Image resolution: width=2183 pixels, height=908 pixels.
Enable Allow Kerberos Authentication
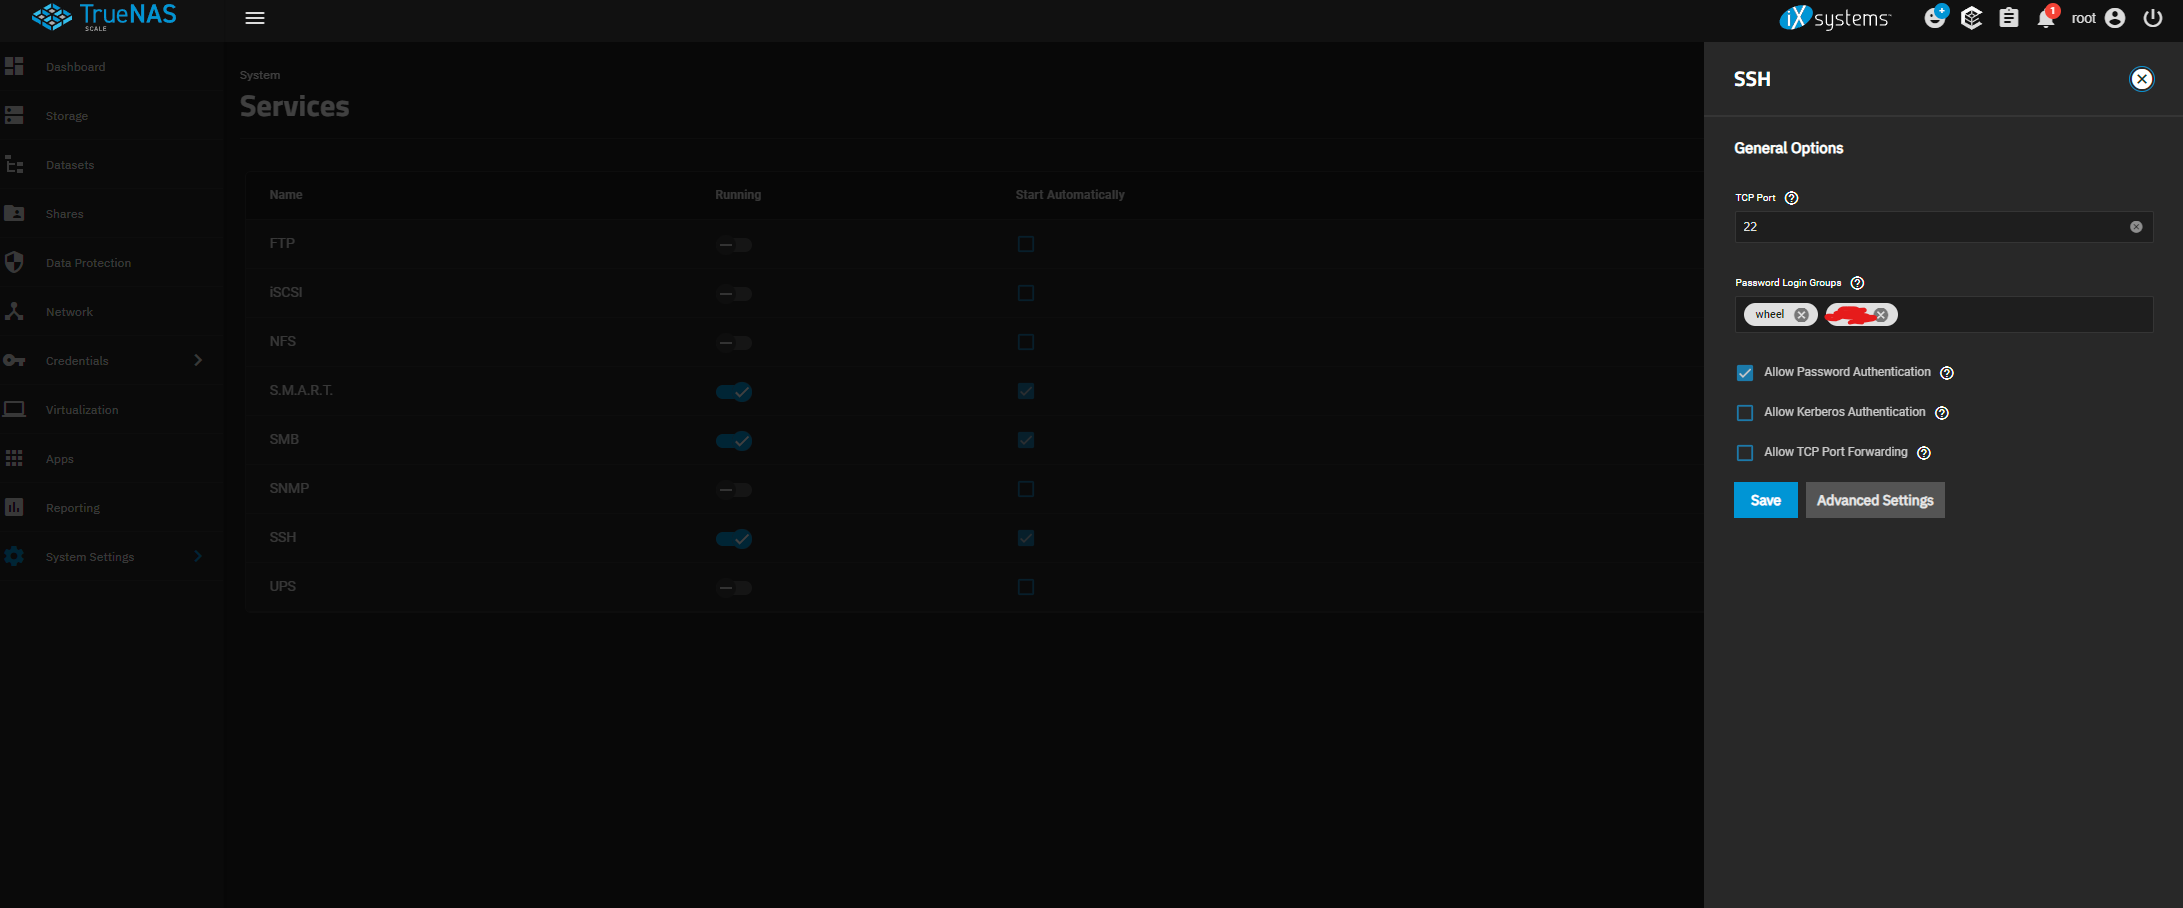pos(1745,413)
